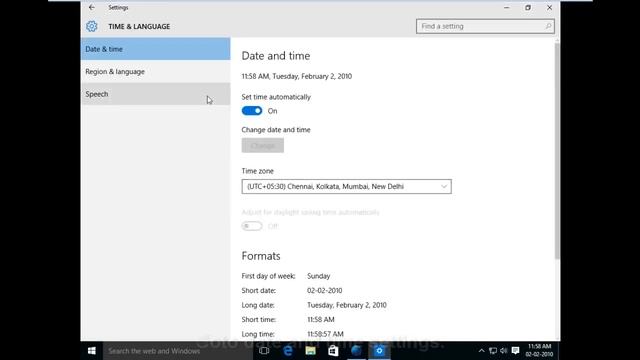Select the Date & time tab
The image size is (640, 360).
(156, 49)
